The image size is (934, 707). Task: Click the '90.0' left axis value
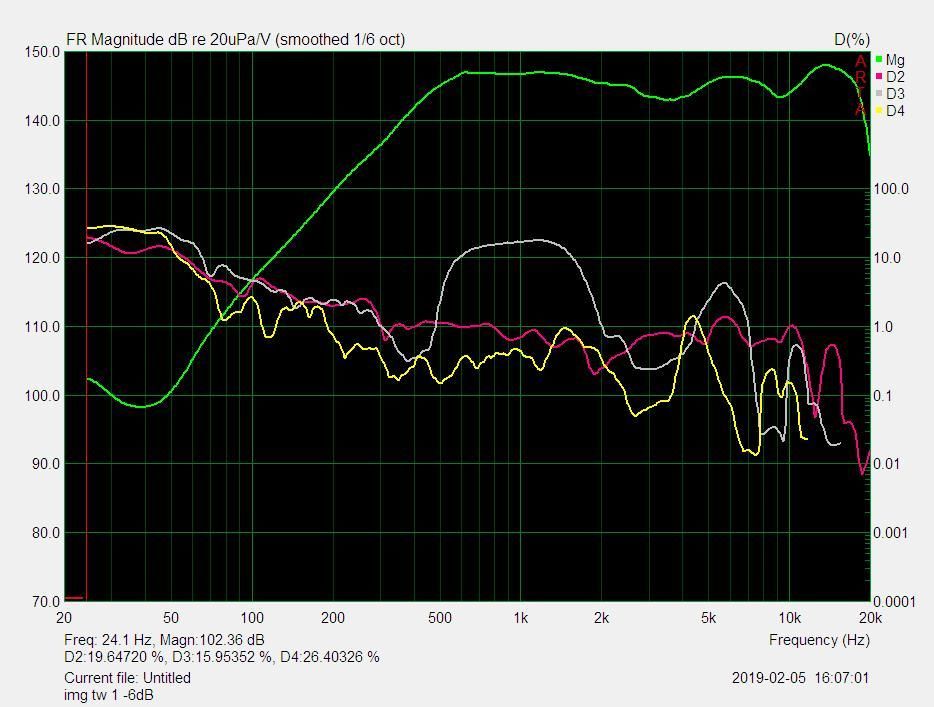coord(46,463)
